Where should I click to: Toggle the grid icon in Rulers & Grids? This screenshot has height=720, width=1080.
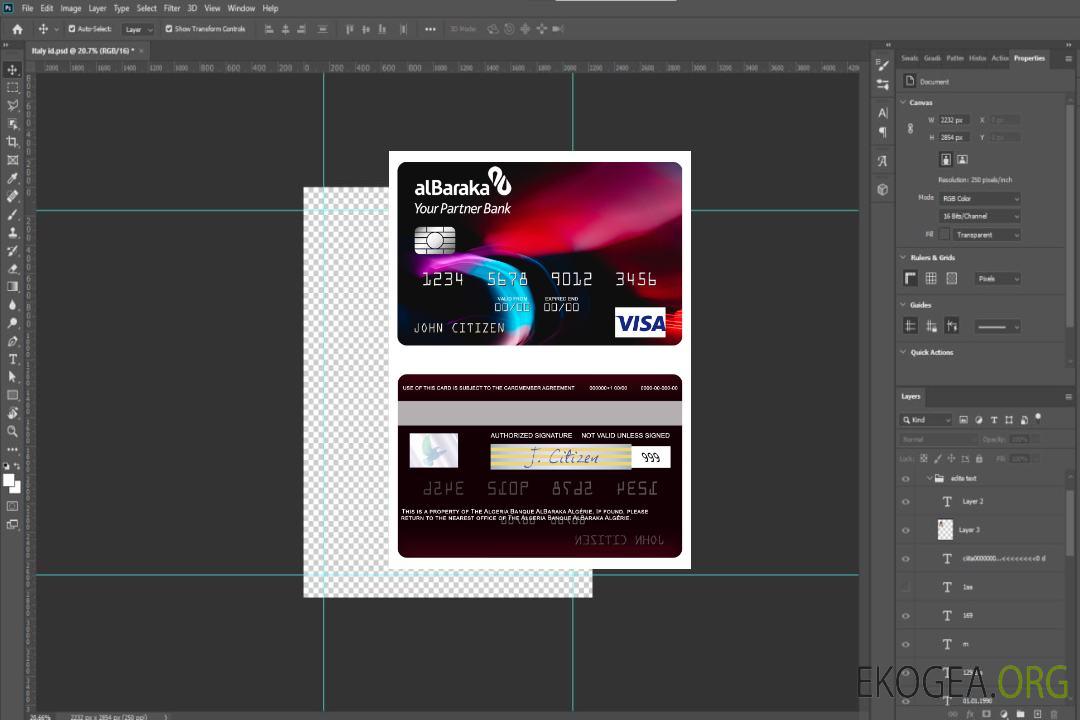931,278
